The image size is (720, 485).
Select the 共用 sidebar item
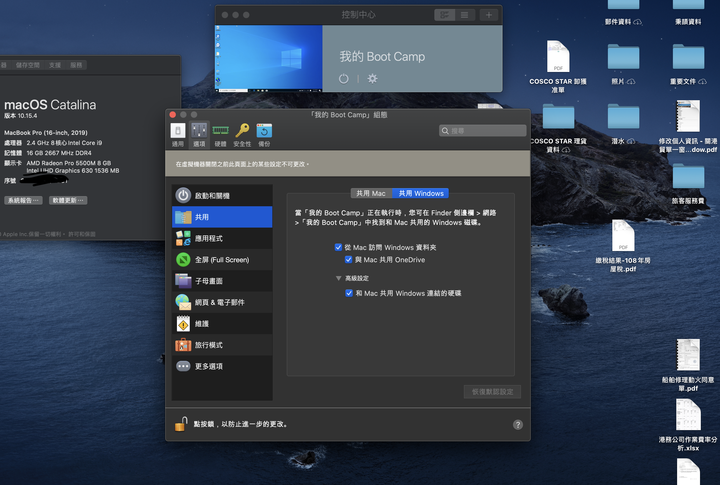click(222, 217)
